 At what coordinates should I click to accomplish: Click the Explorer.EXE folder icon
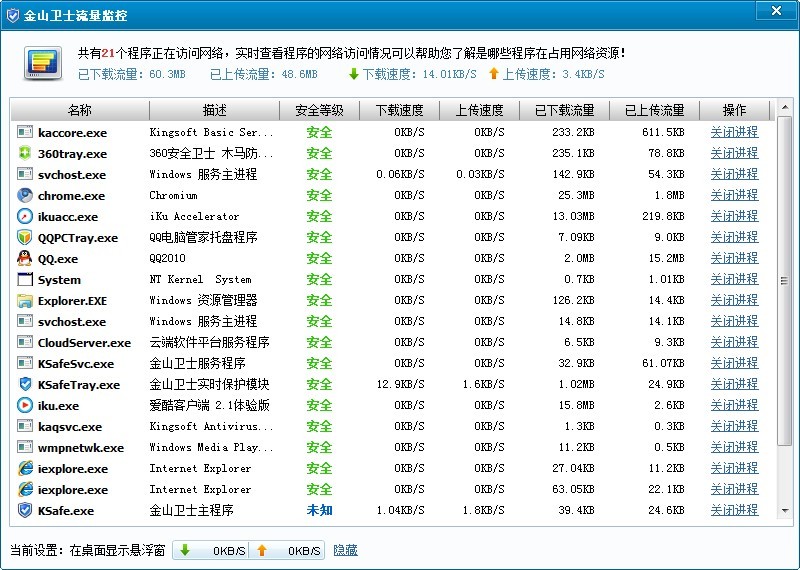pyautogui.click(x=24, y=301)
